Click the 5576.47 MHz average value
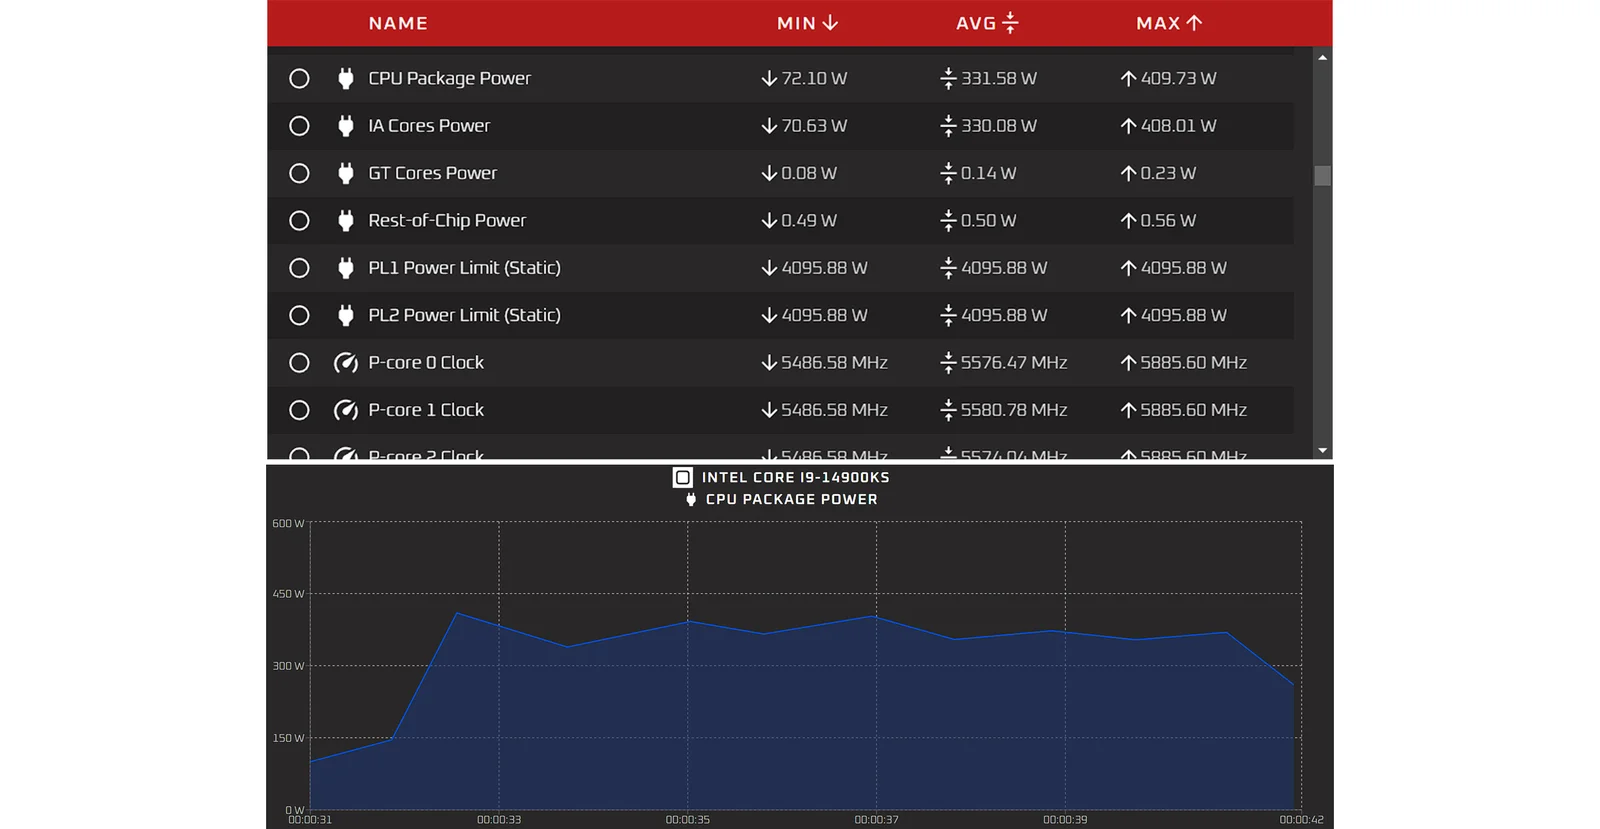The image size is (1600, 829). (x=1014, y=363)
